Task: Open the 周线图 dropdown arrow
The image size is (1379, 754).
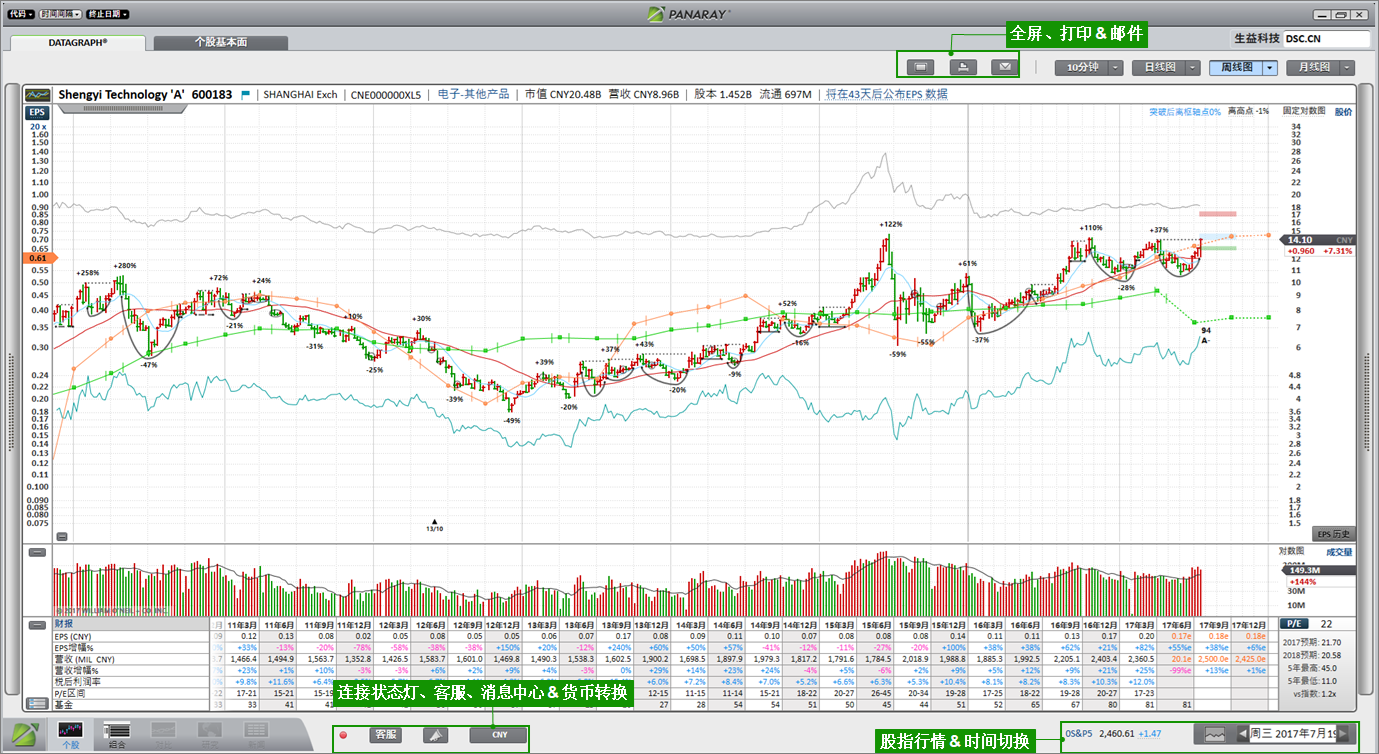Action: (1270, 68)
